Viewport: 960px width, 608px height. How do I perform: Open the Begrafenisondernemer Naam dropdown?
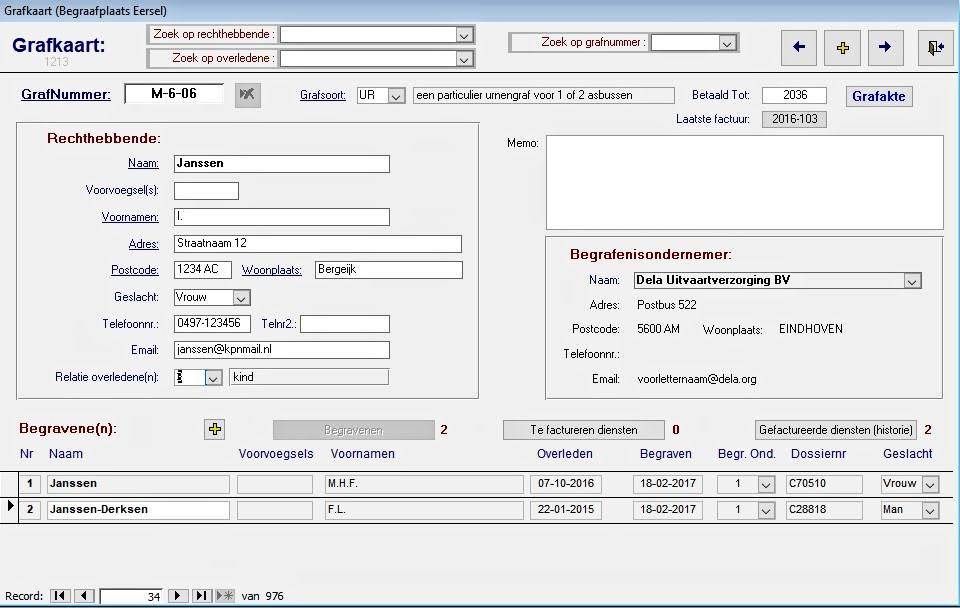[x=911, y=282]
